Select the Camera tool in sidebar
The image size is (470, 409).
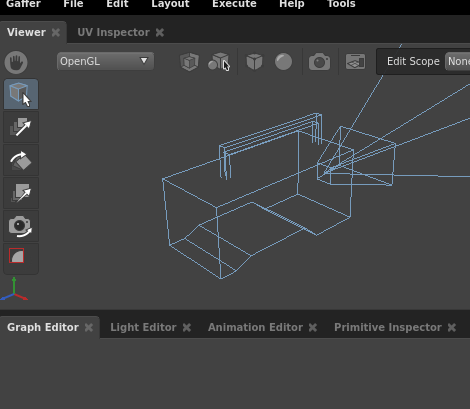click(x=21, y=226)
